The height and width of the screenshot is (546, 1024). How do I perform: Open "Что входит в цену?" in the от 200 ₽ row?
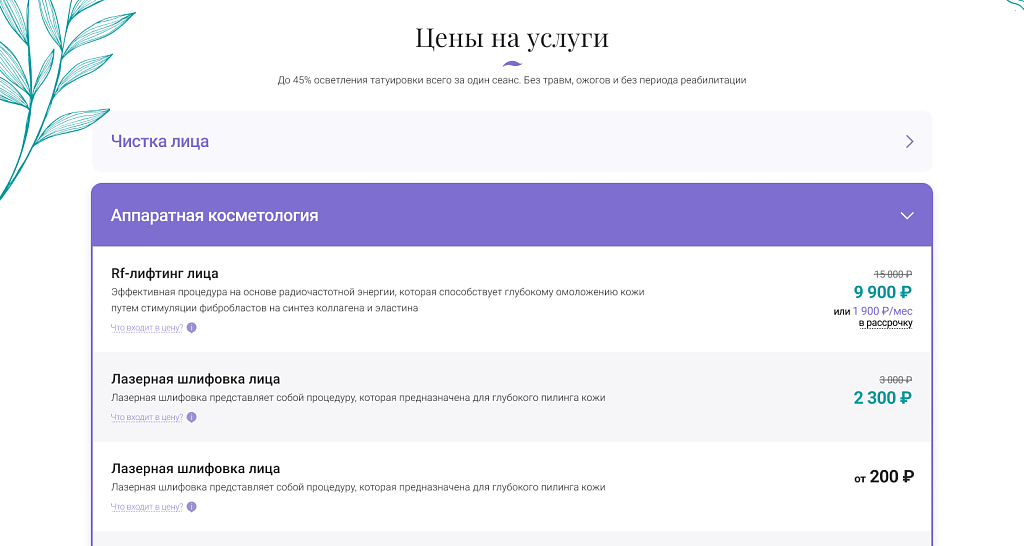point(147,507)
